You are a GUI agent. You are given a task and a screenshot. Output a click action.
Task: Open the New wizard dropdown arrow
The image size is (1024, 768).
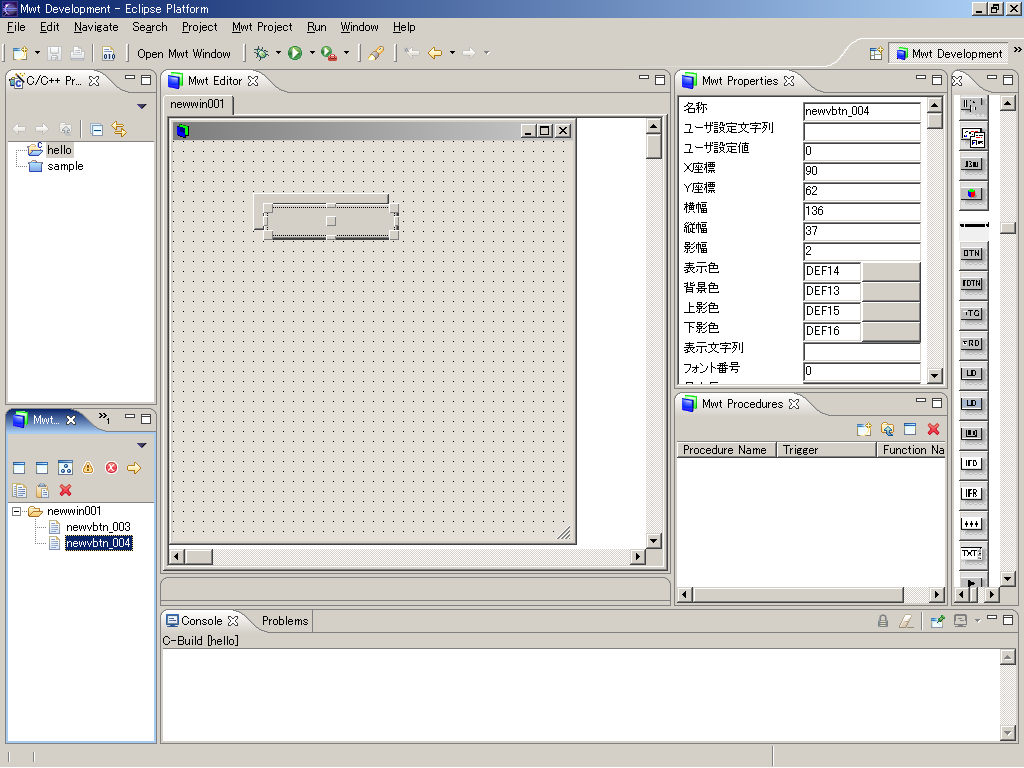(x=37, y=53)
